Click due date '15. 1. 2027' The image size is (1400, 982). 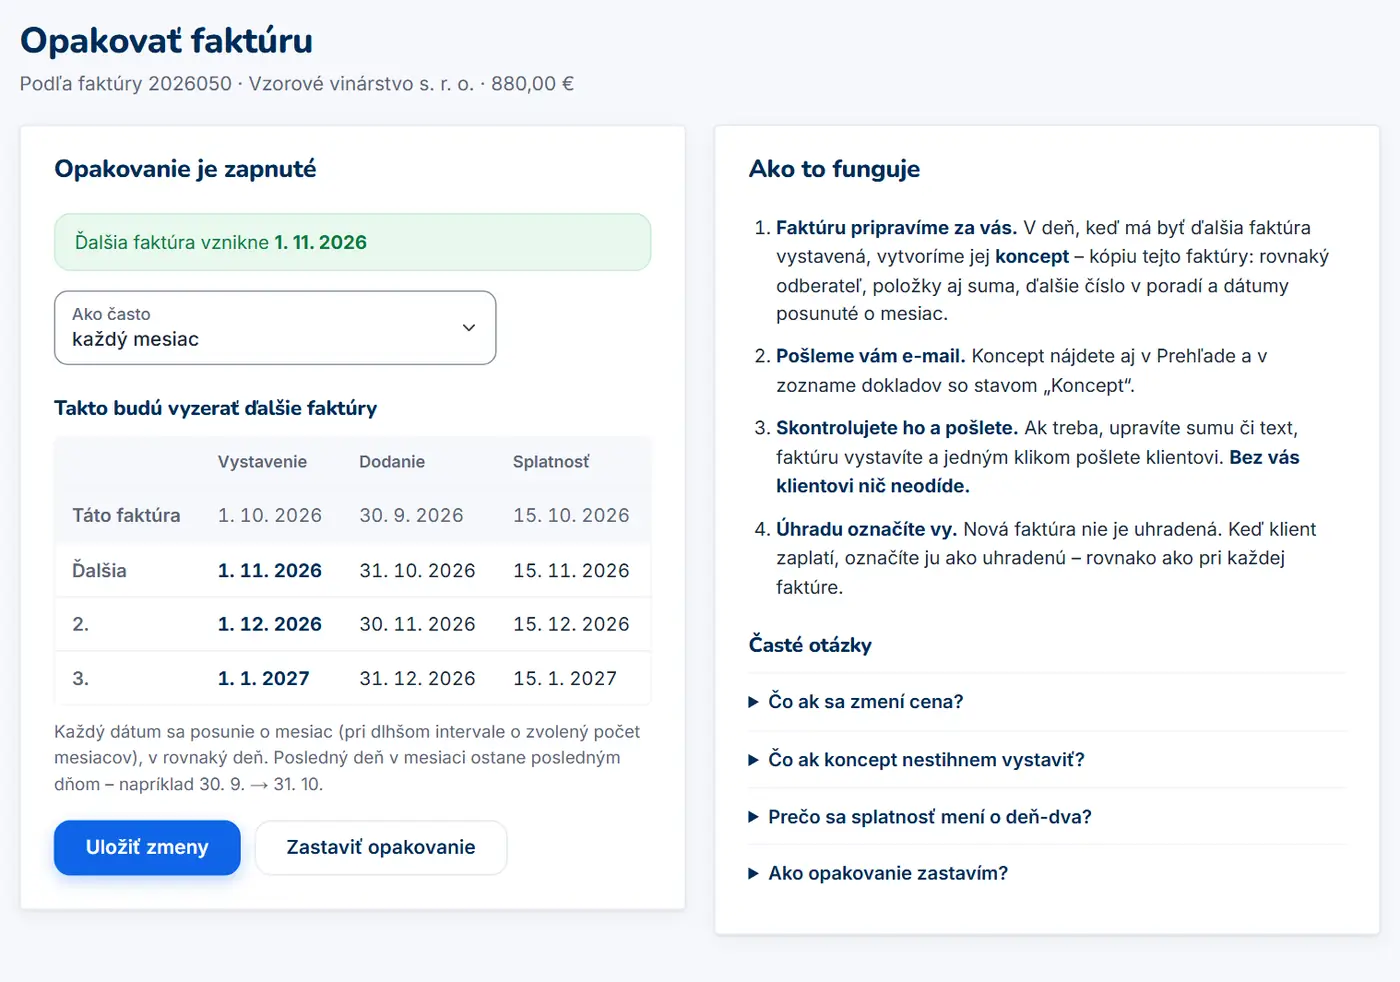(x=565, y=679)
